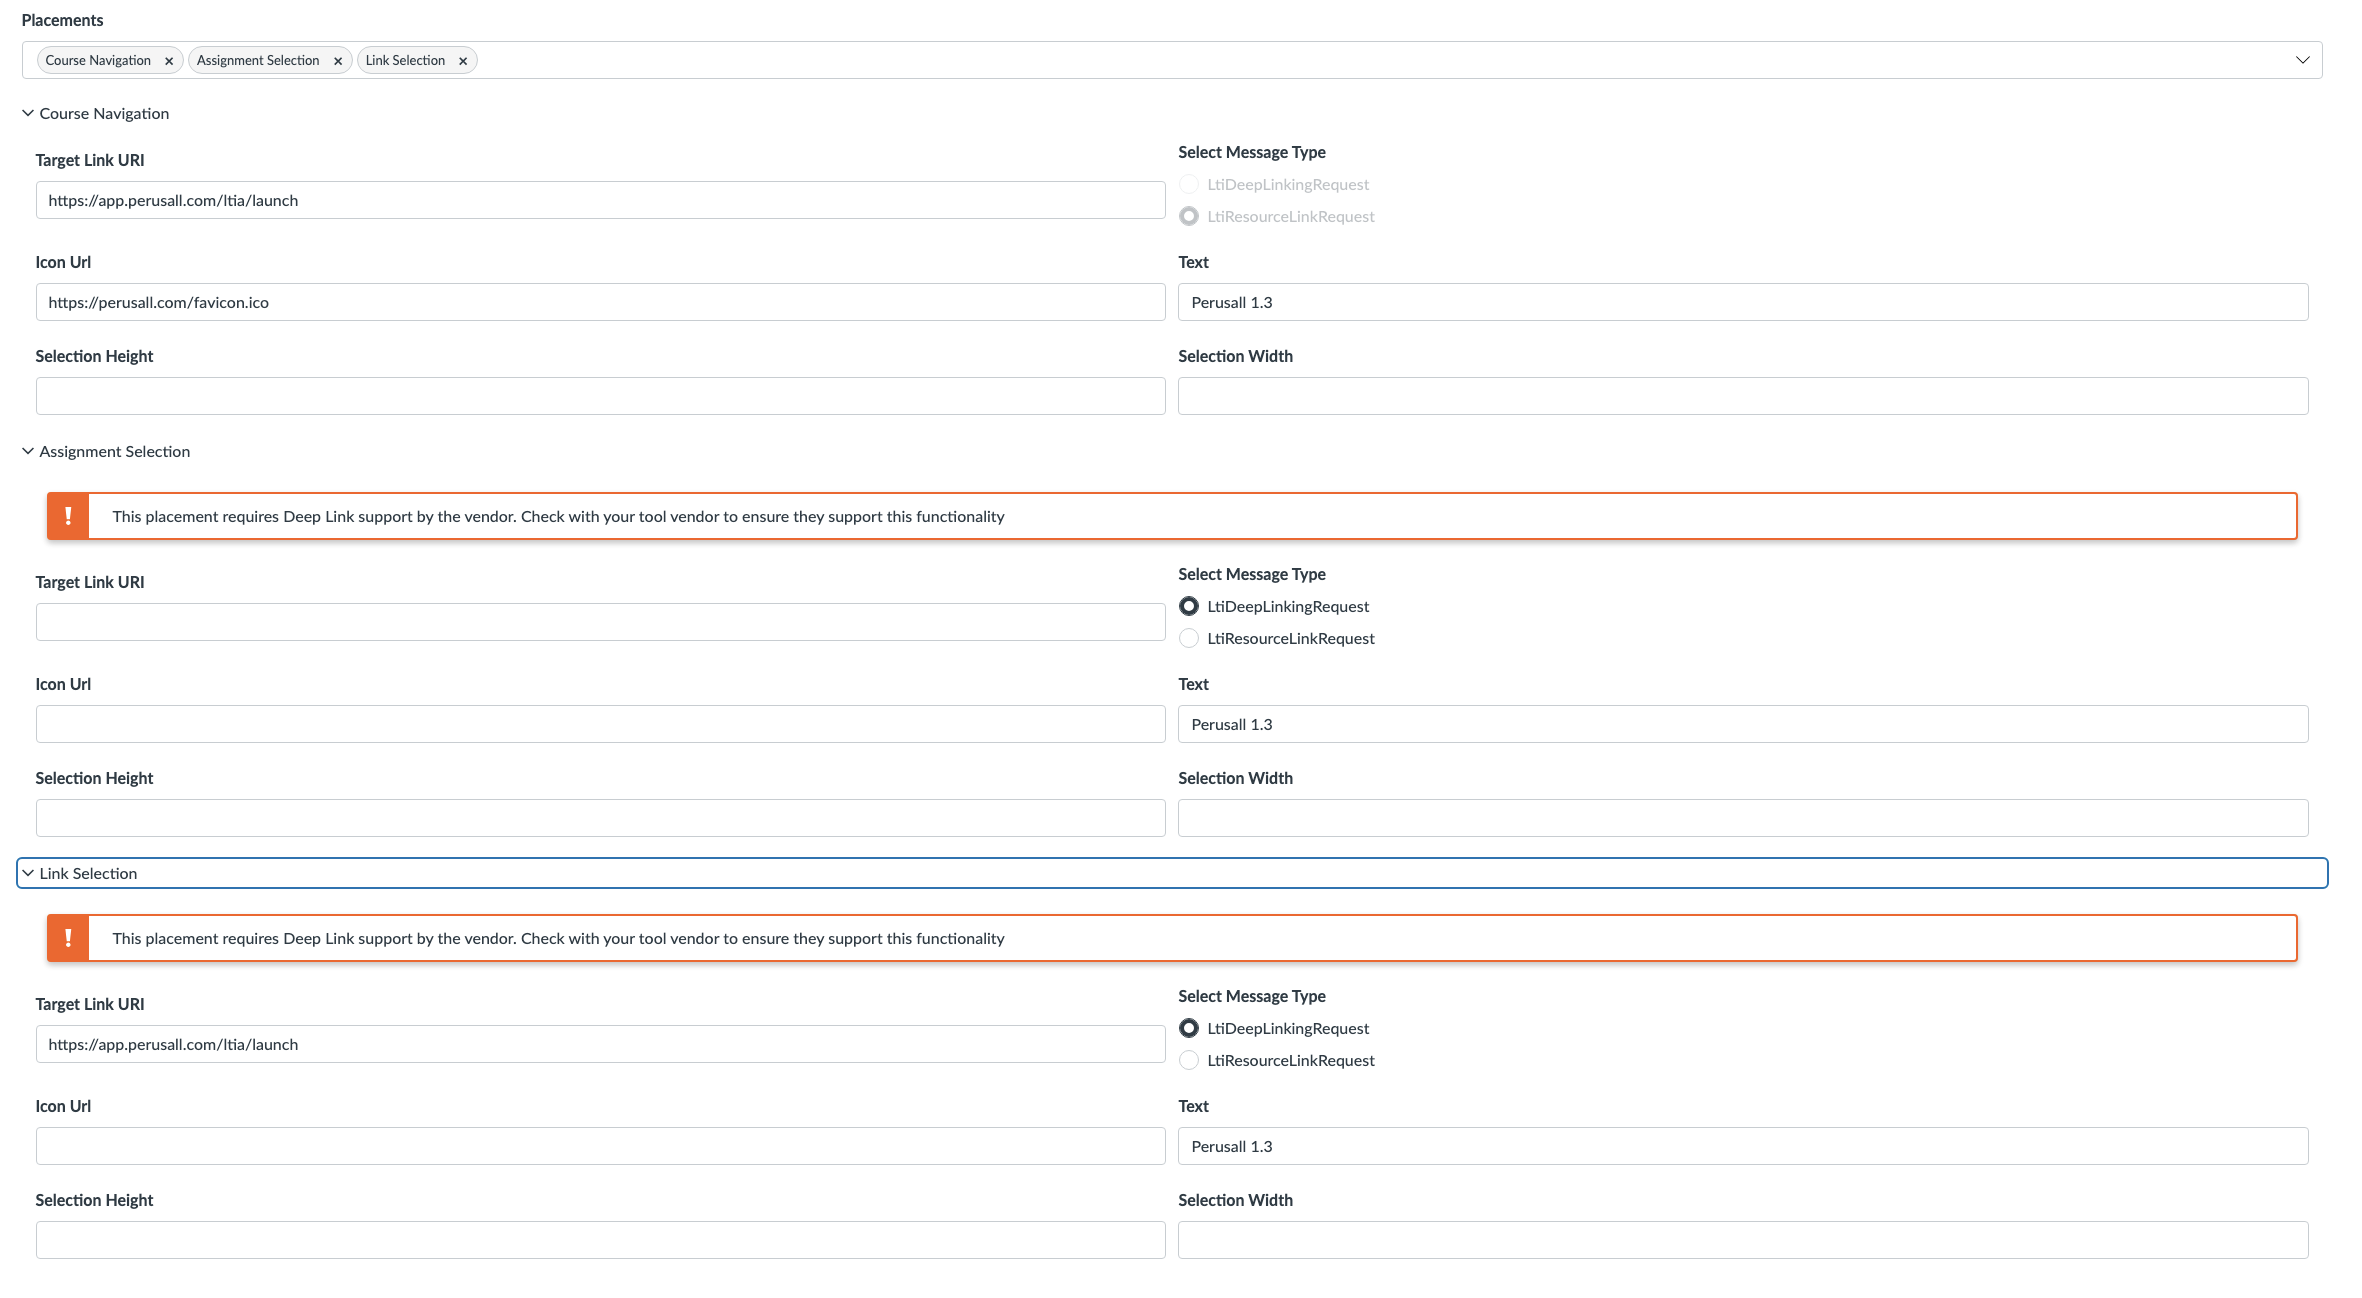Remove the Assignment Selection placement tag
Viewport: 2362px width, 1298px height.
coord(339,60)
